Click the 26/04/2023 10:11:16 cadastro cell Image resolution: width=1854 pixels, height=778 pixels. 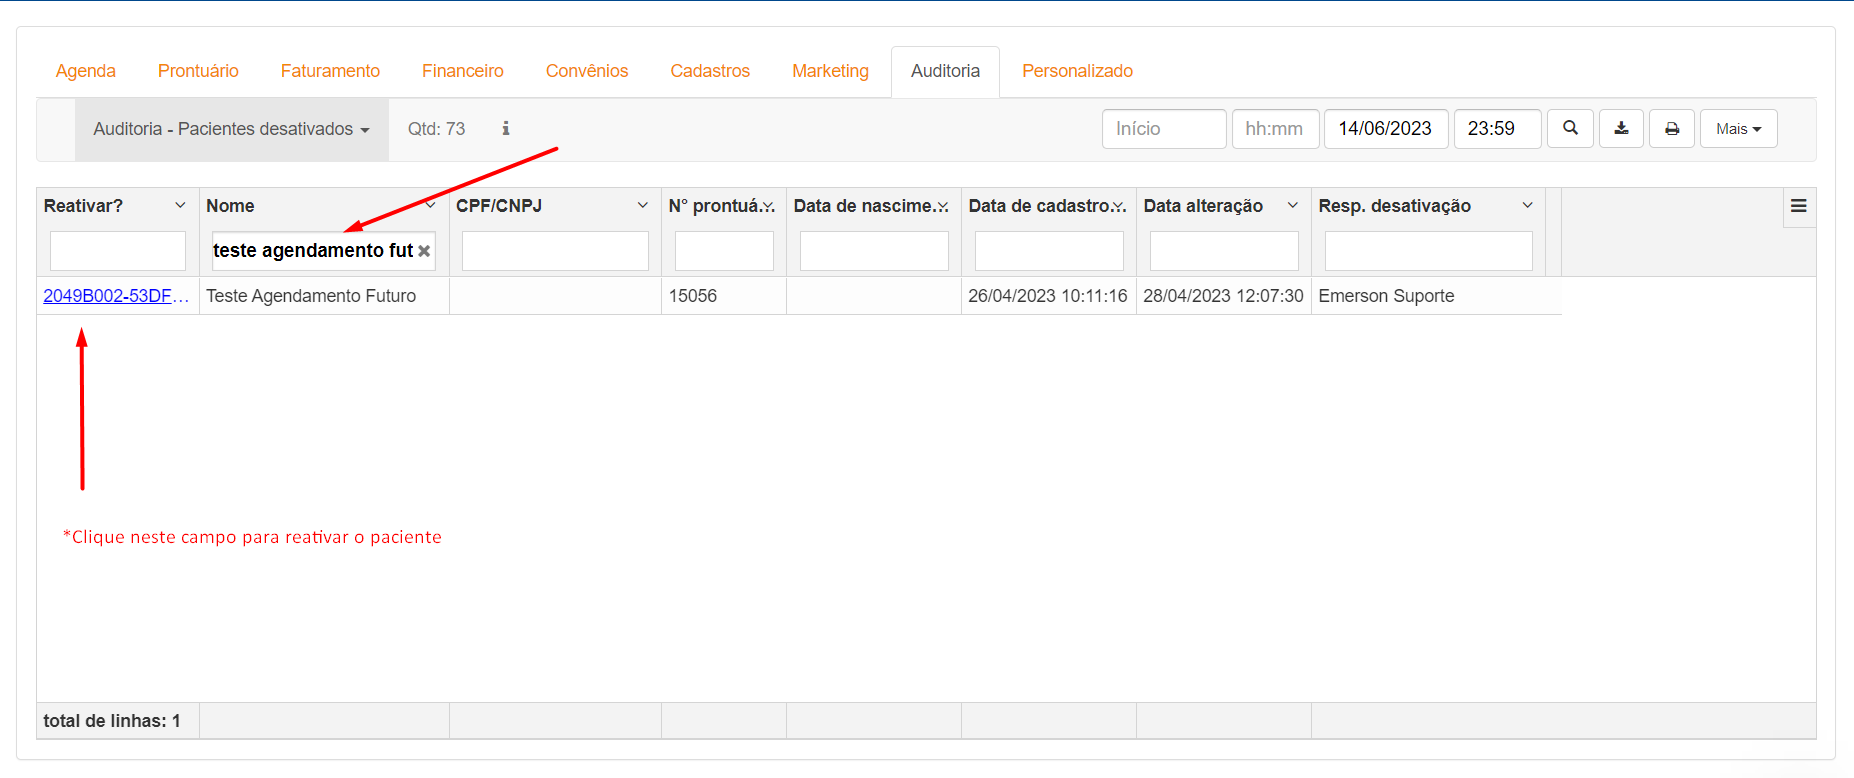(1049, 296)
